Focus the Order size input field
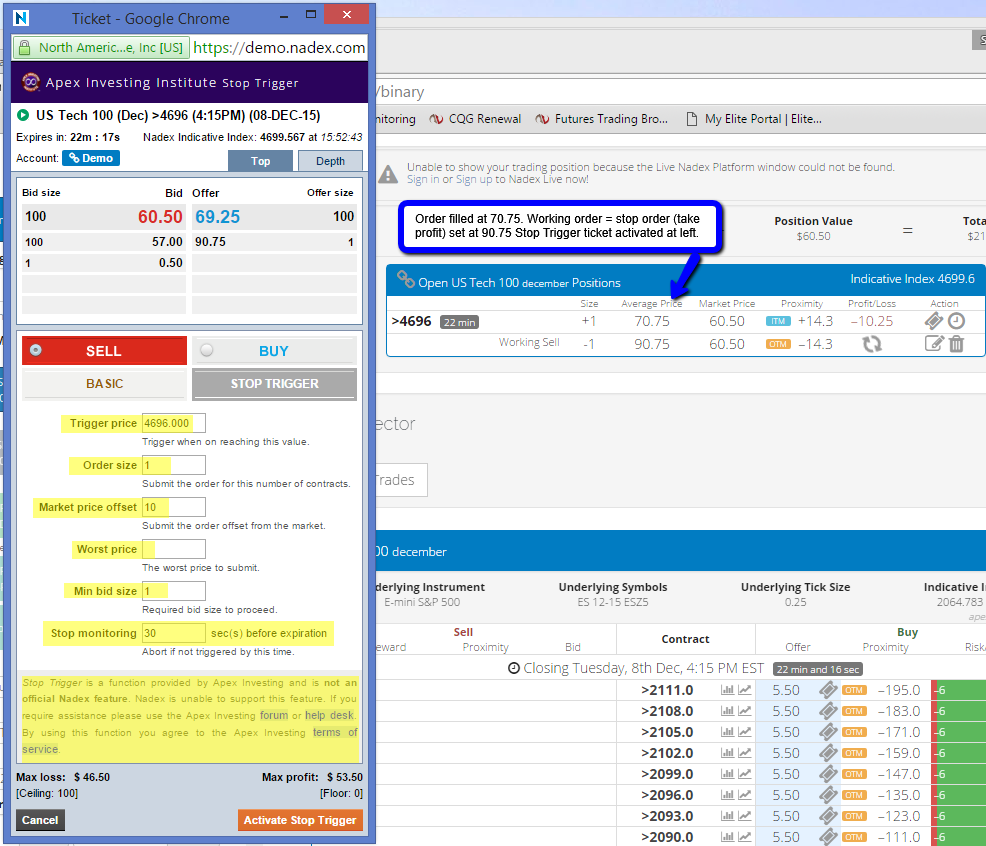 tap(174, 465)
